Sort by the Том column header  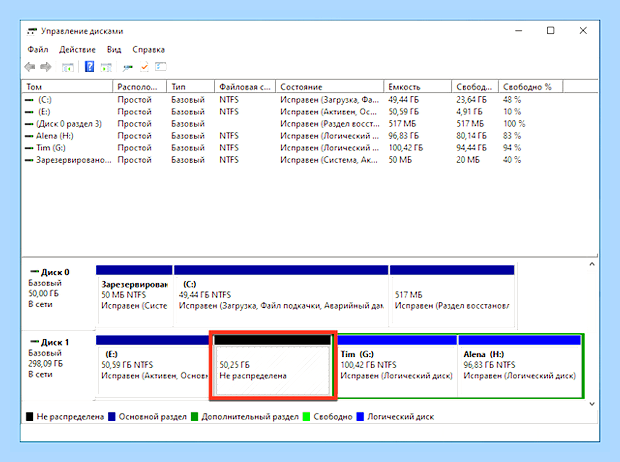pos(67,87)
